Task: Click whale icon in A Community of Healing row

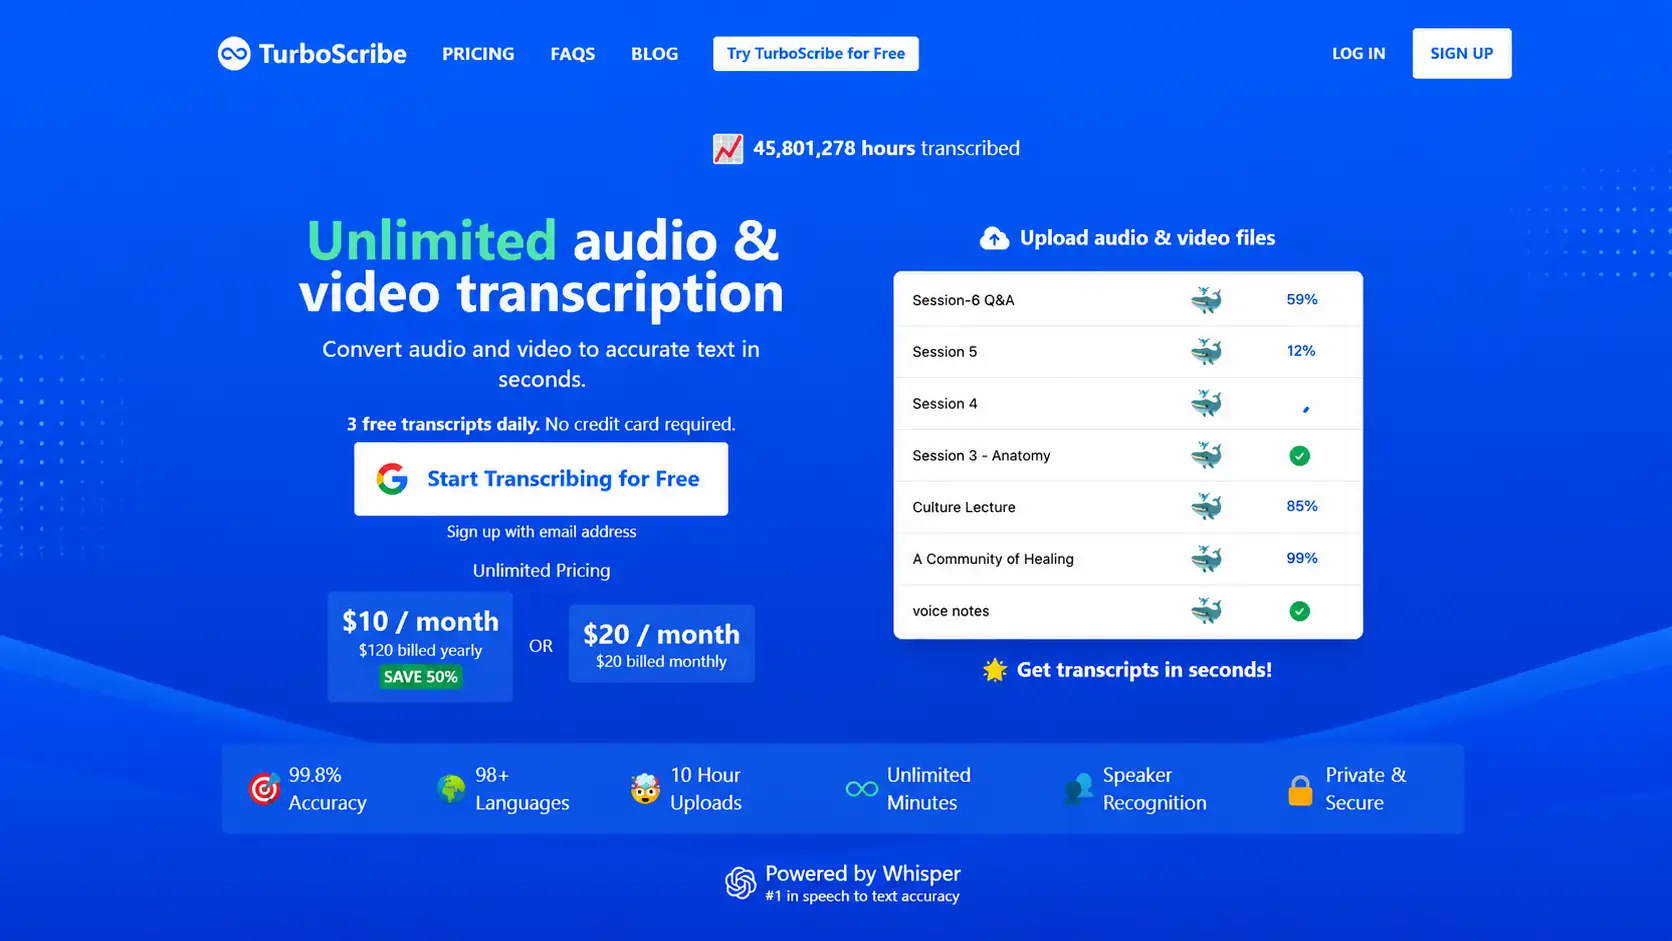Action: pyautogui.click(x=1206, y=559)
